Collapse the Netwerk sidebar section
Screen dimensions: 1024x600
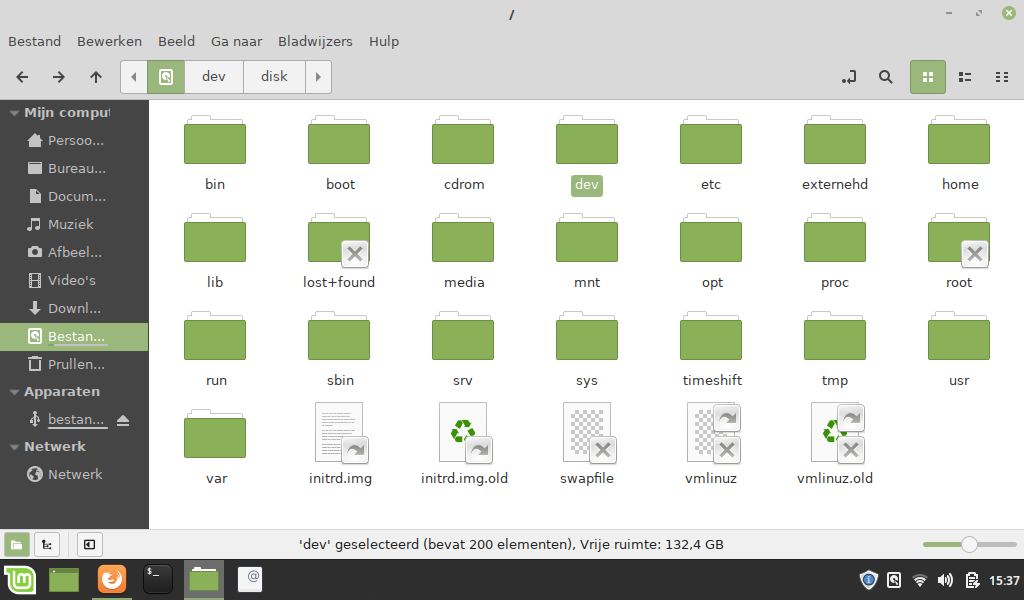[14, 447]
